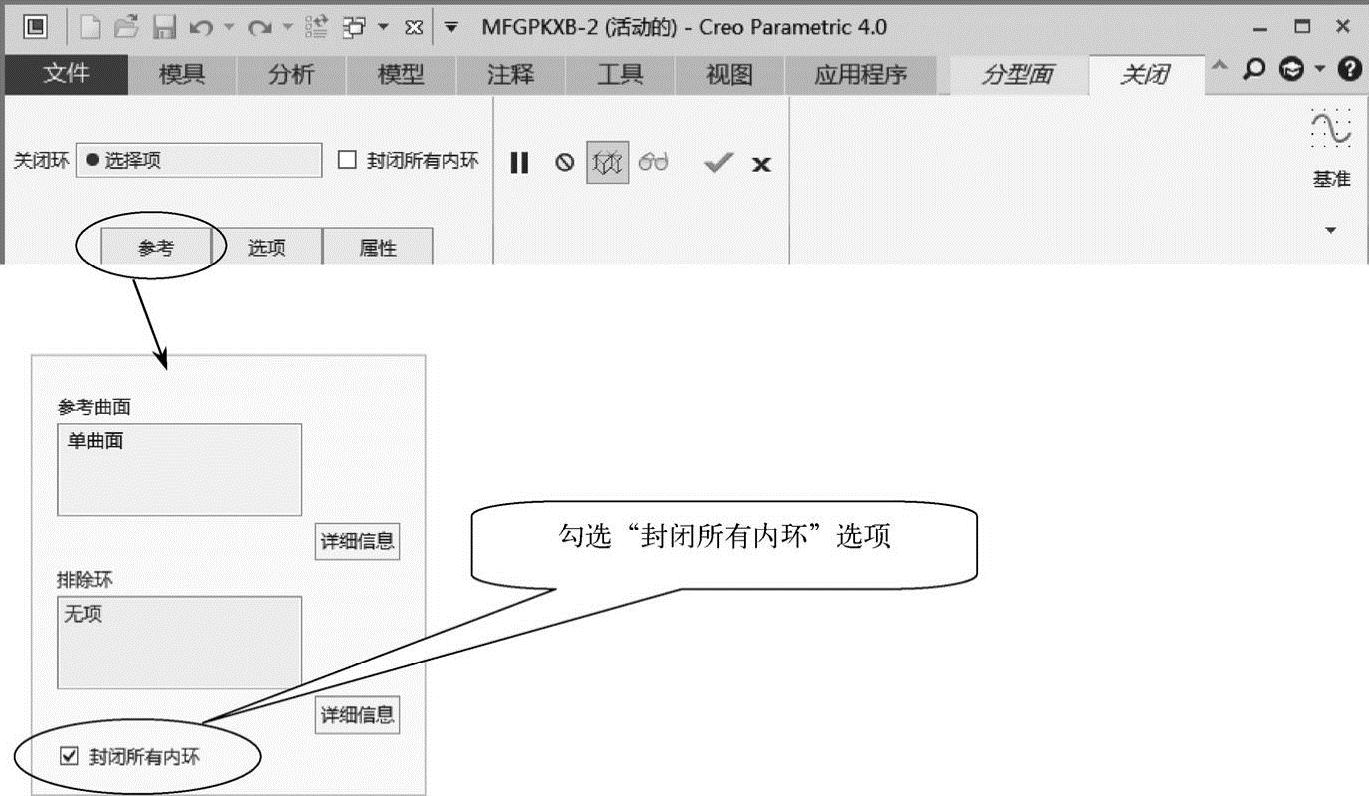The image size is (1369, 796).
Task: Click the verify glasses icon
Action: click(x=653, y=163)
